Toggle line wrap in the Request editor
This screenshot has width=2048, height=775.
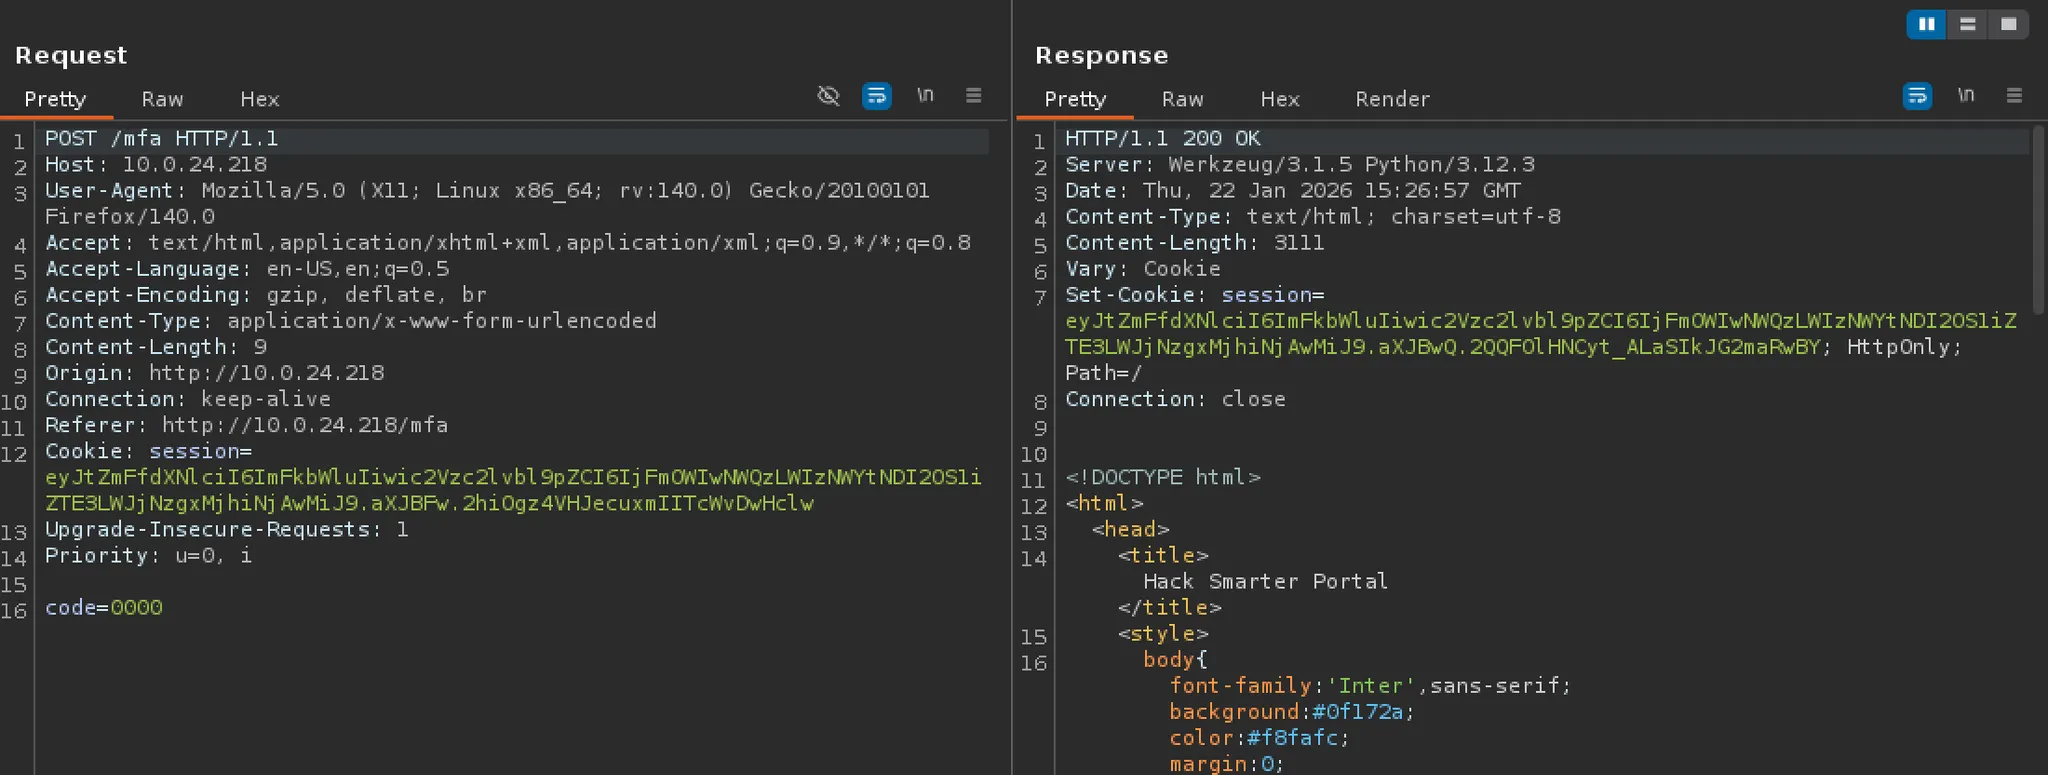(x=876, y=96)
